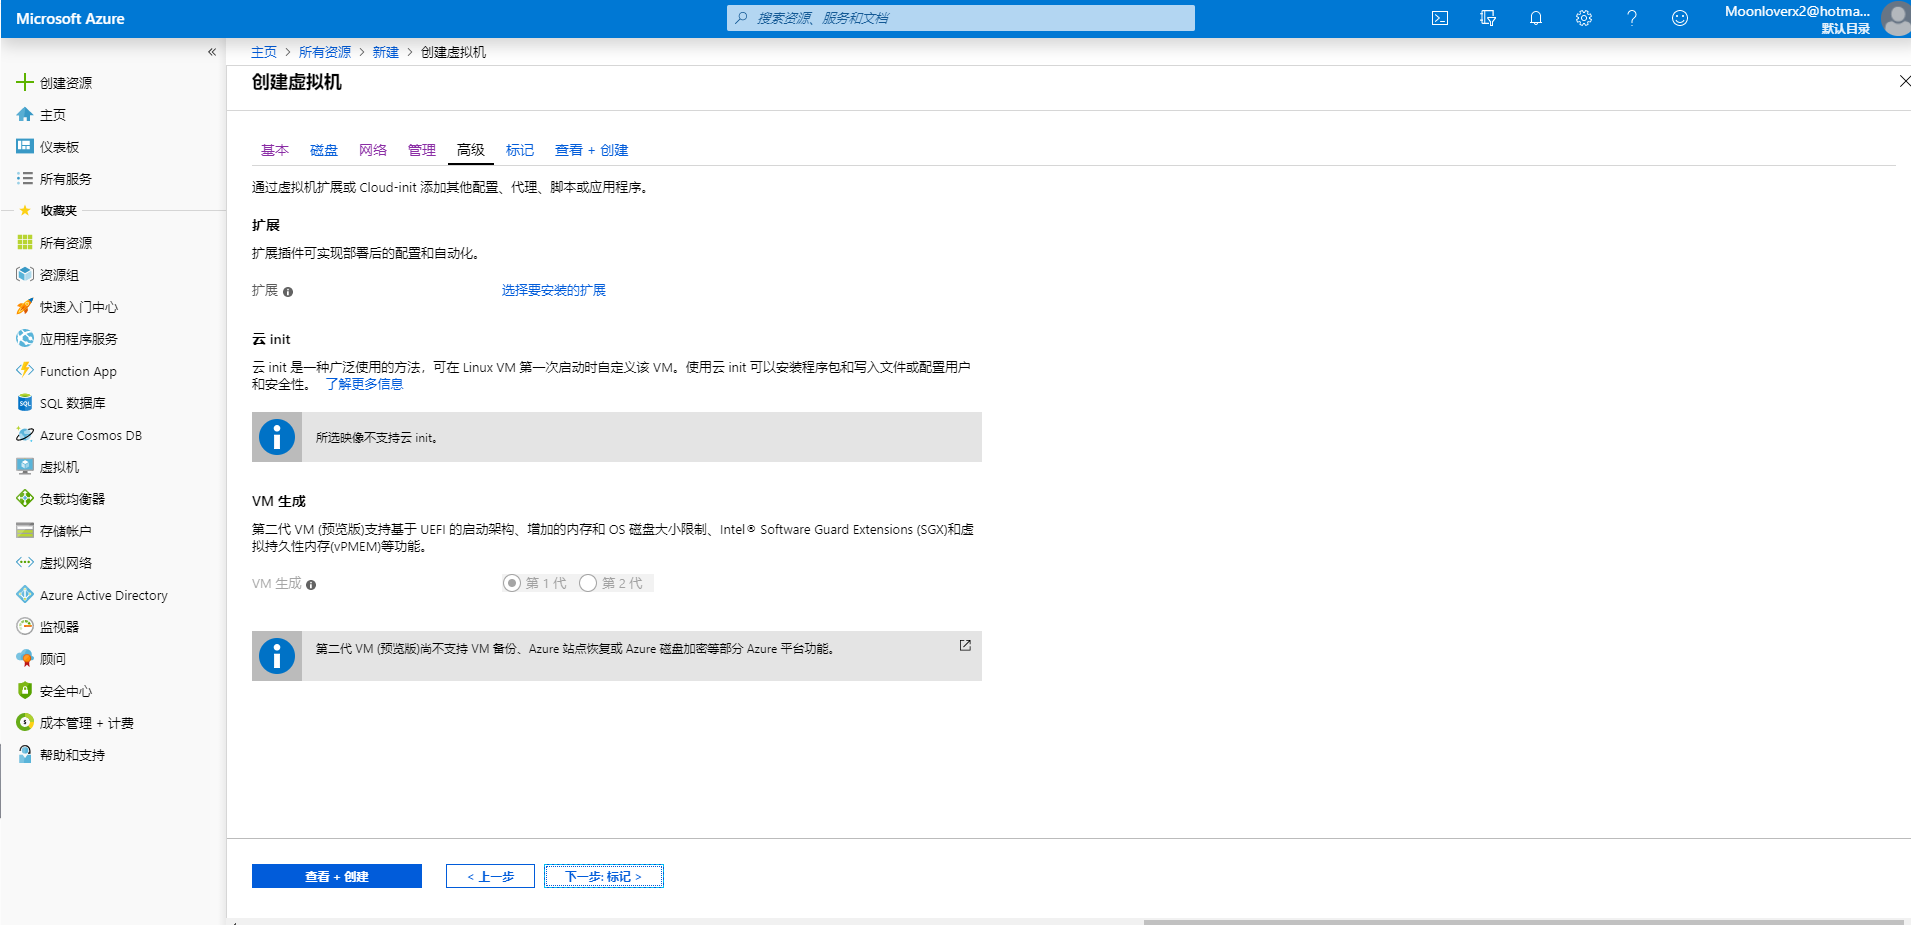1911x925 pixels.
Task: Open 了解更多信息 link about cloud init
Action: pos(365,384)
